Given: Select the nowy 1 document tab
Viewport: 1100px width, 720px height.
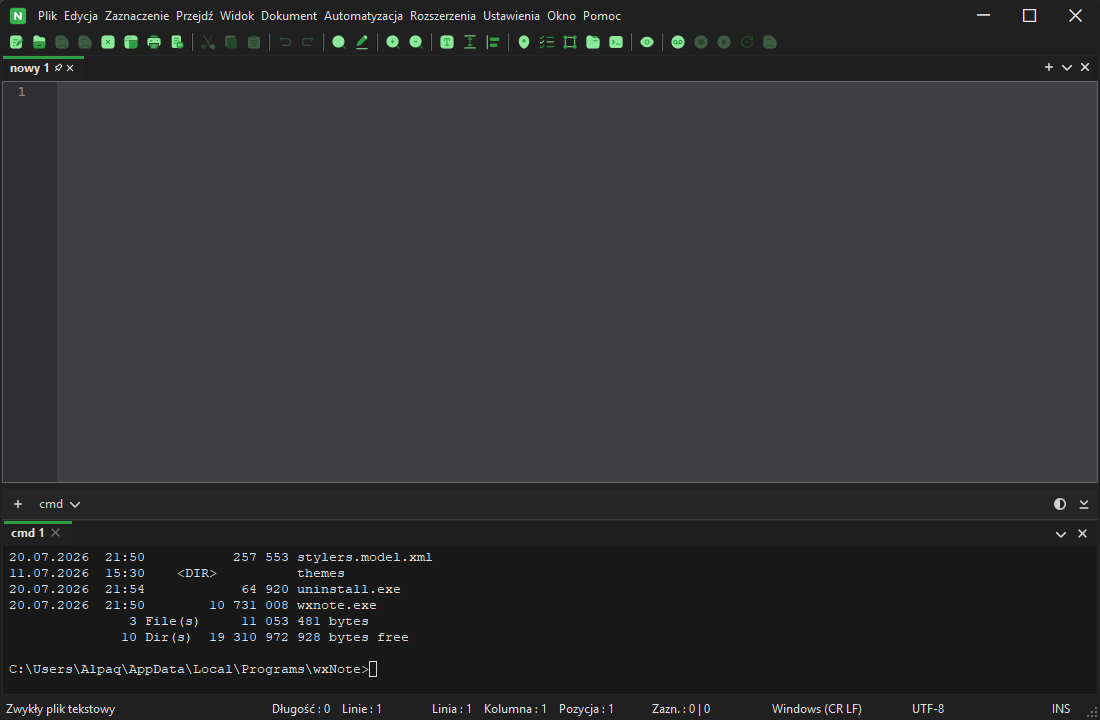Looking at the screenshot, I should [x=29, y=68].
